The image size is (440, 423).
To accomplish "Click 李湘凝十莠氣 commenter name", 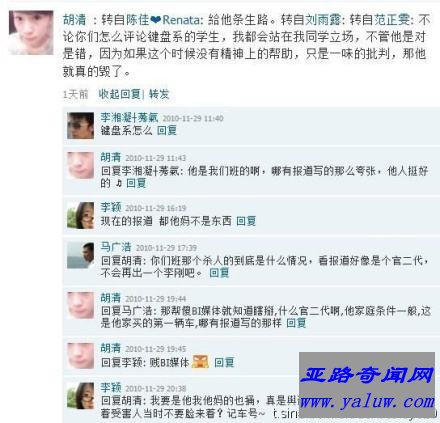I will (129, 117).
